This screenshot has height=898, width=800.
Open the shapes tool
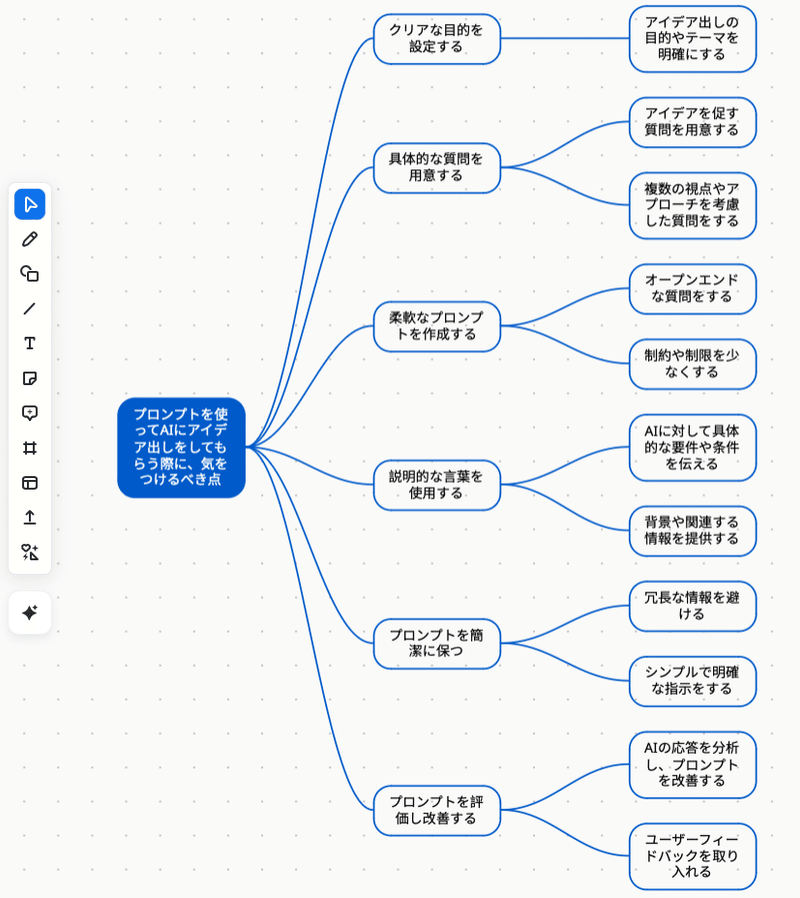(x=30, y=274)
